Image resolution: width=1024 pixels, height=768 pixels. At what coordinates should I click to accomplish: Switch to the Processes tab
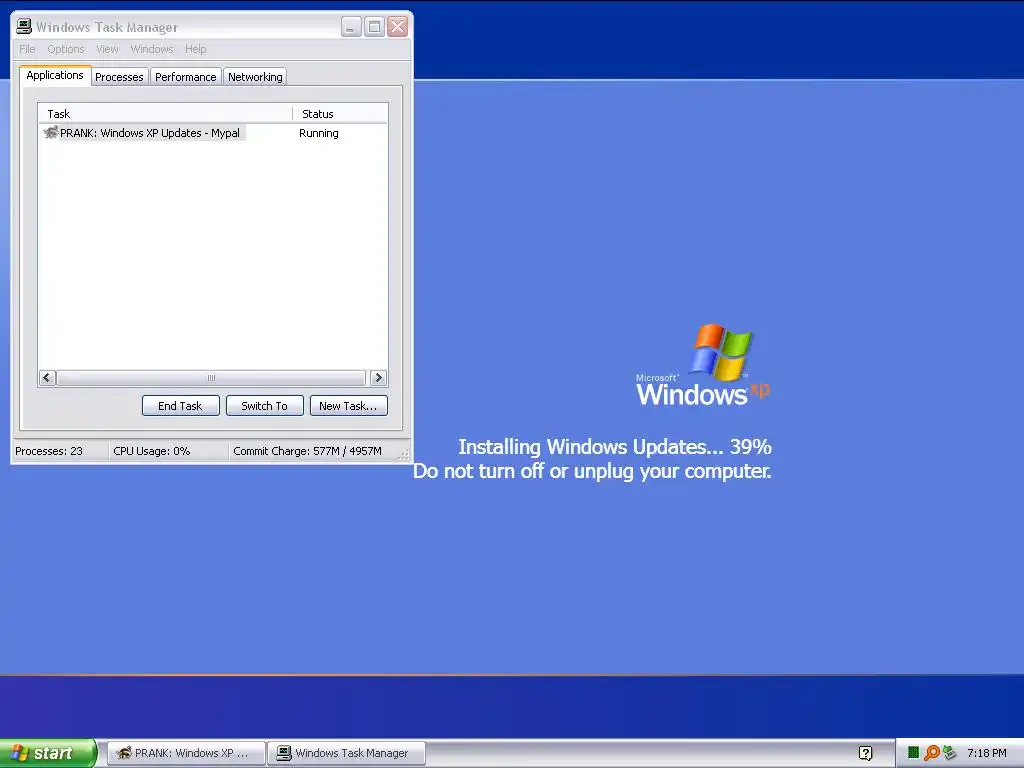point(120,77)
